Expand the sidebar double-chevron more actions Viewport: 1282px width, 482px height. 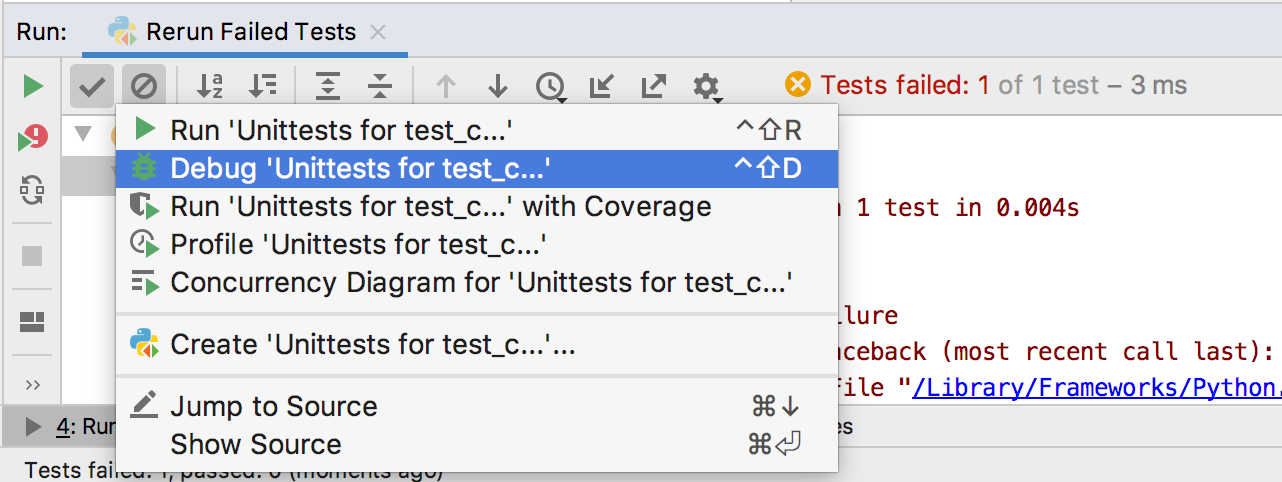(33, 385)
